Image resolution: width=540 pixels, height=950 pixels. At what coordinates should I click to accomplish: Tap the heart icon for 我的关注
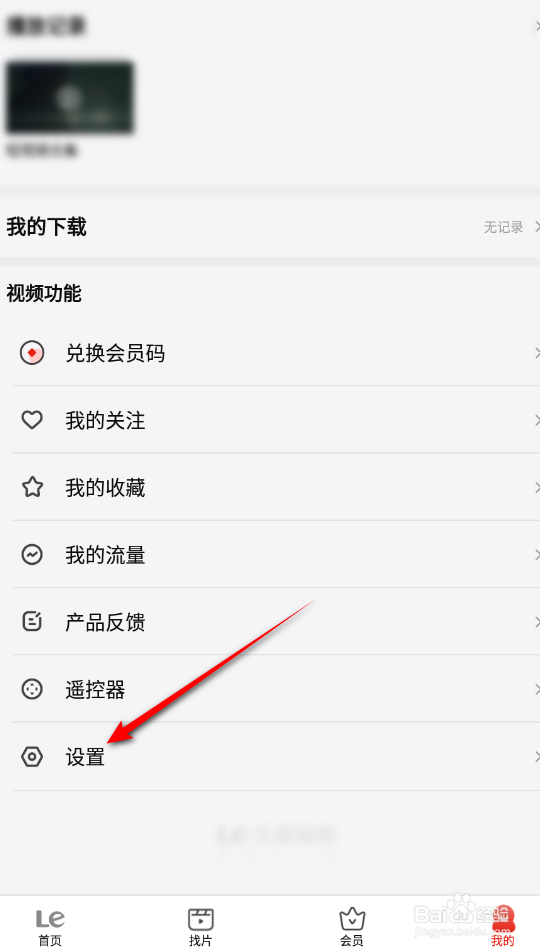[32, 420]
